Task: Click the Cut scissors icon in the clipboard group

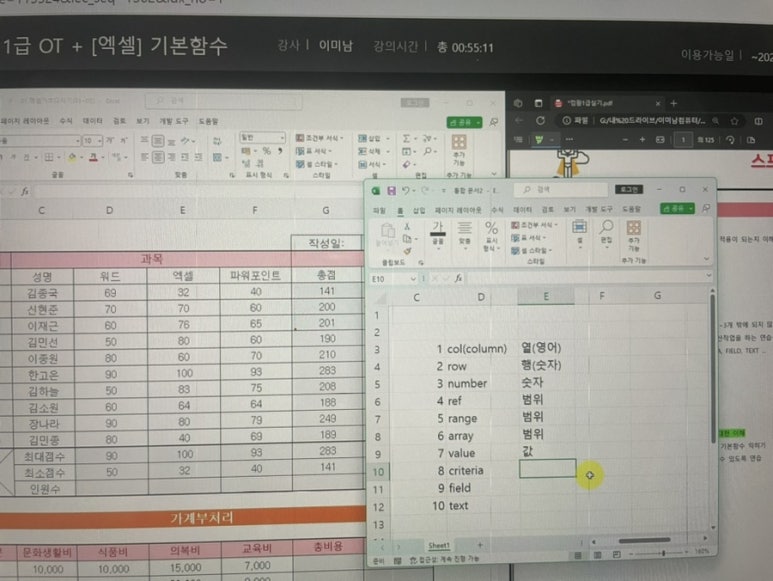Action: (408, 229)
